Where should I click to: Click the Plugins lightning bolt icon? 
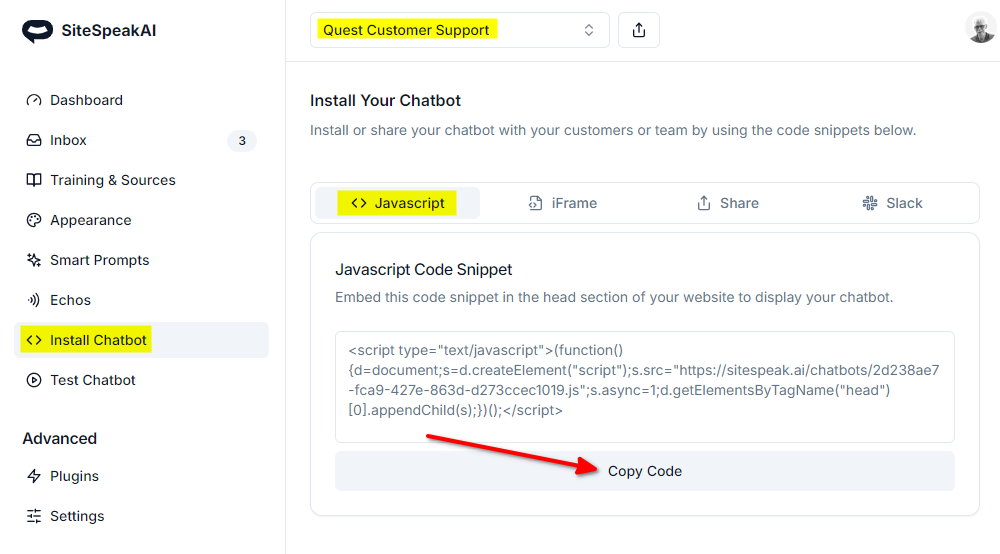point(34,476)
